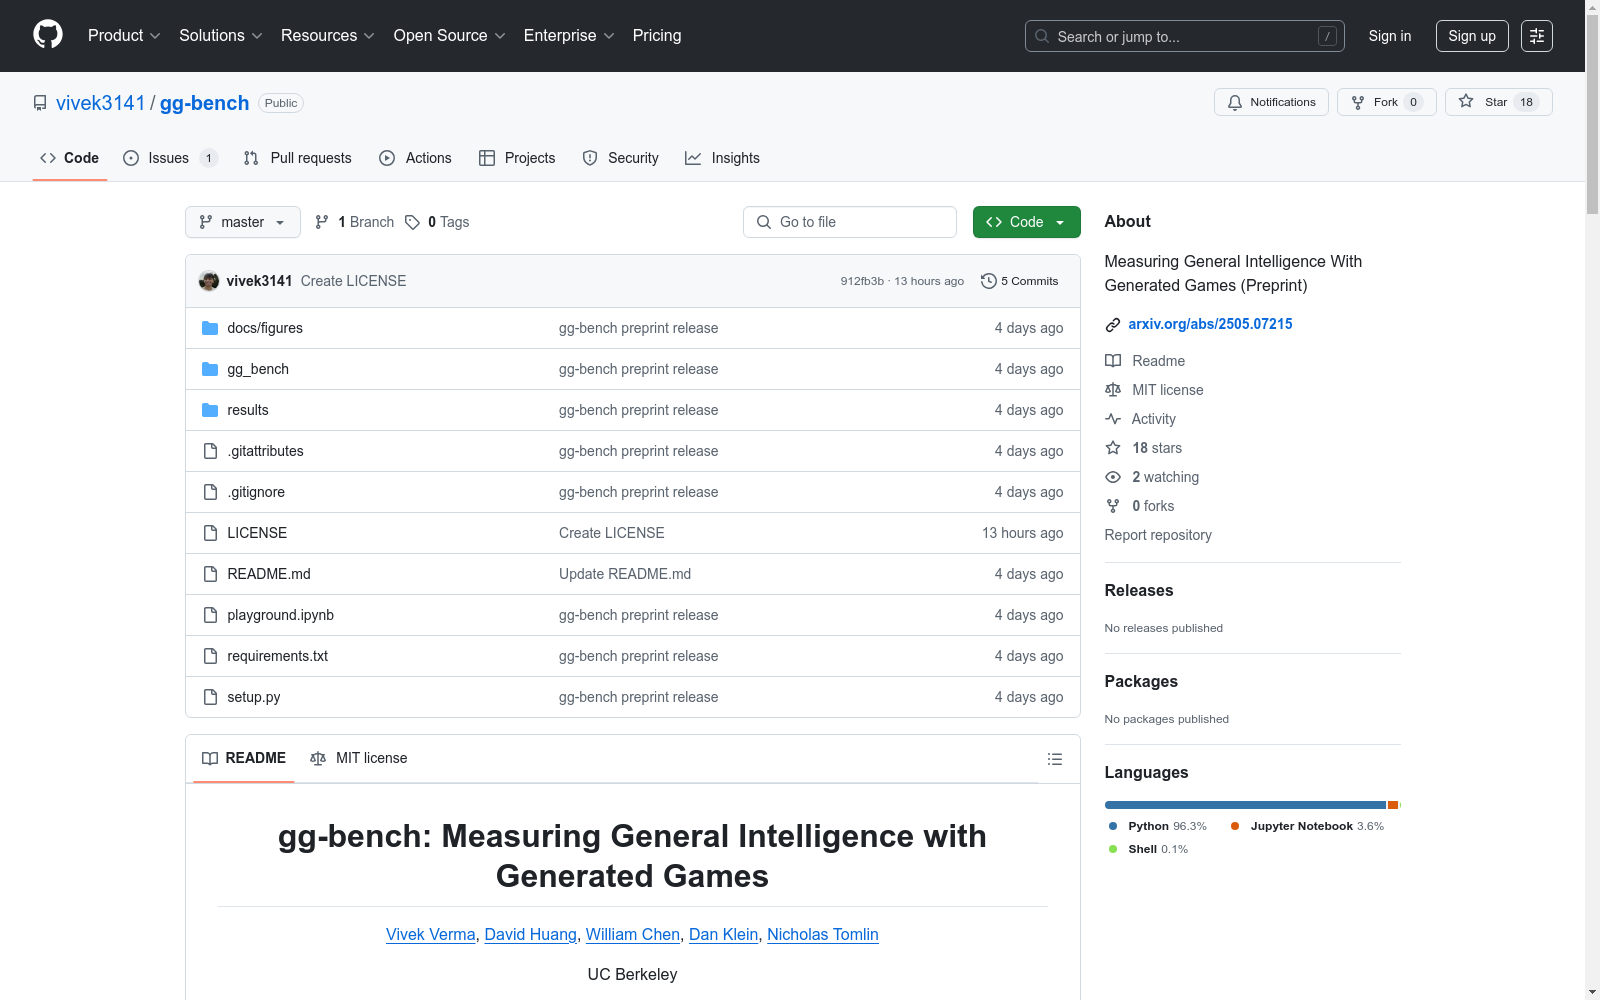Expand the Product menu

click(x=124, y=36)
